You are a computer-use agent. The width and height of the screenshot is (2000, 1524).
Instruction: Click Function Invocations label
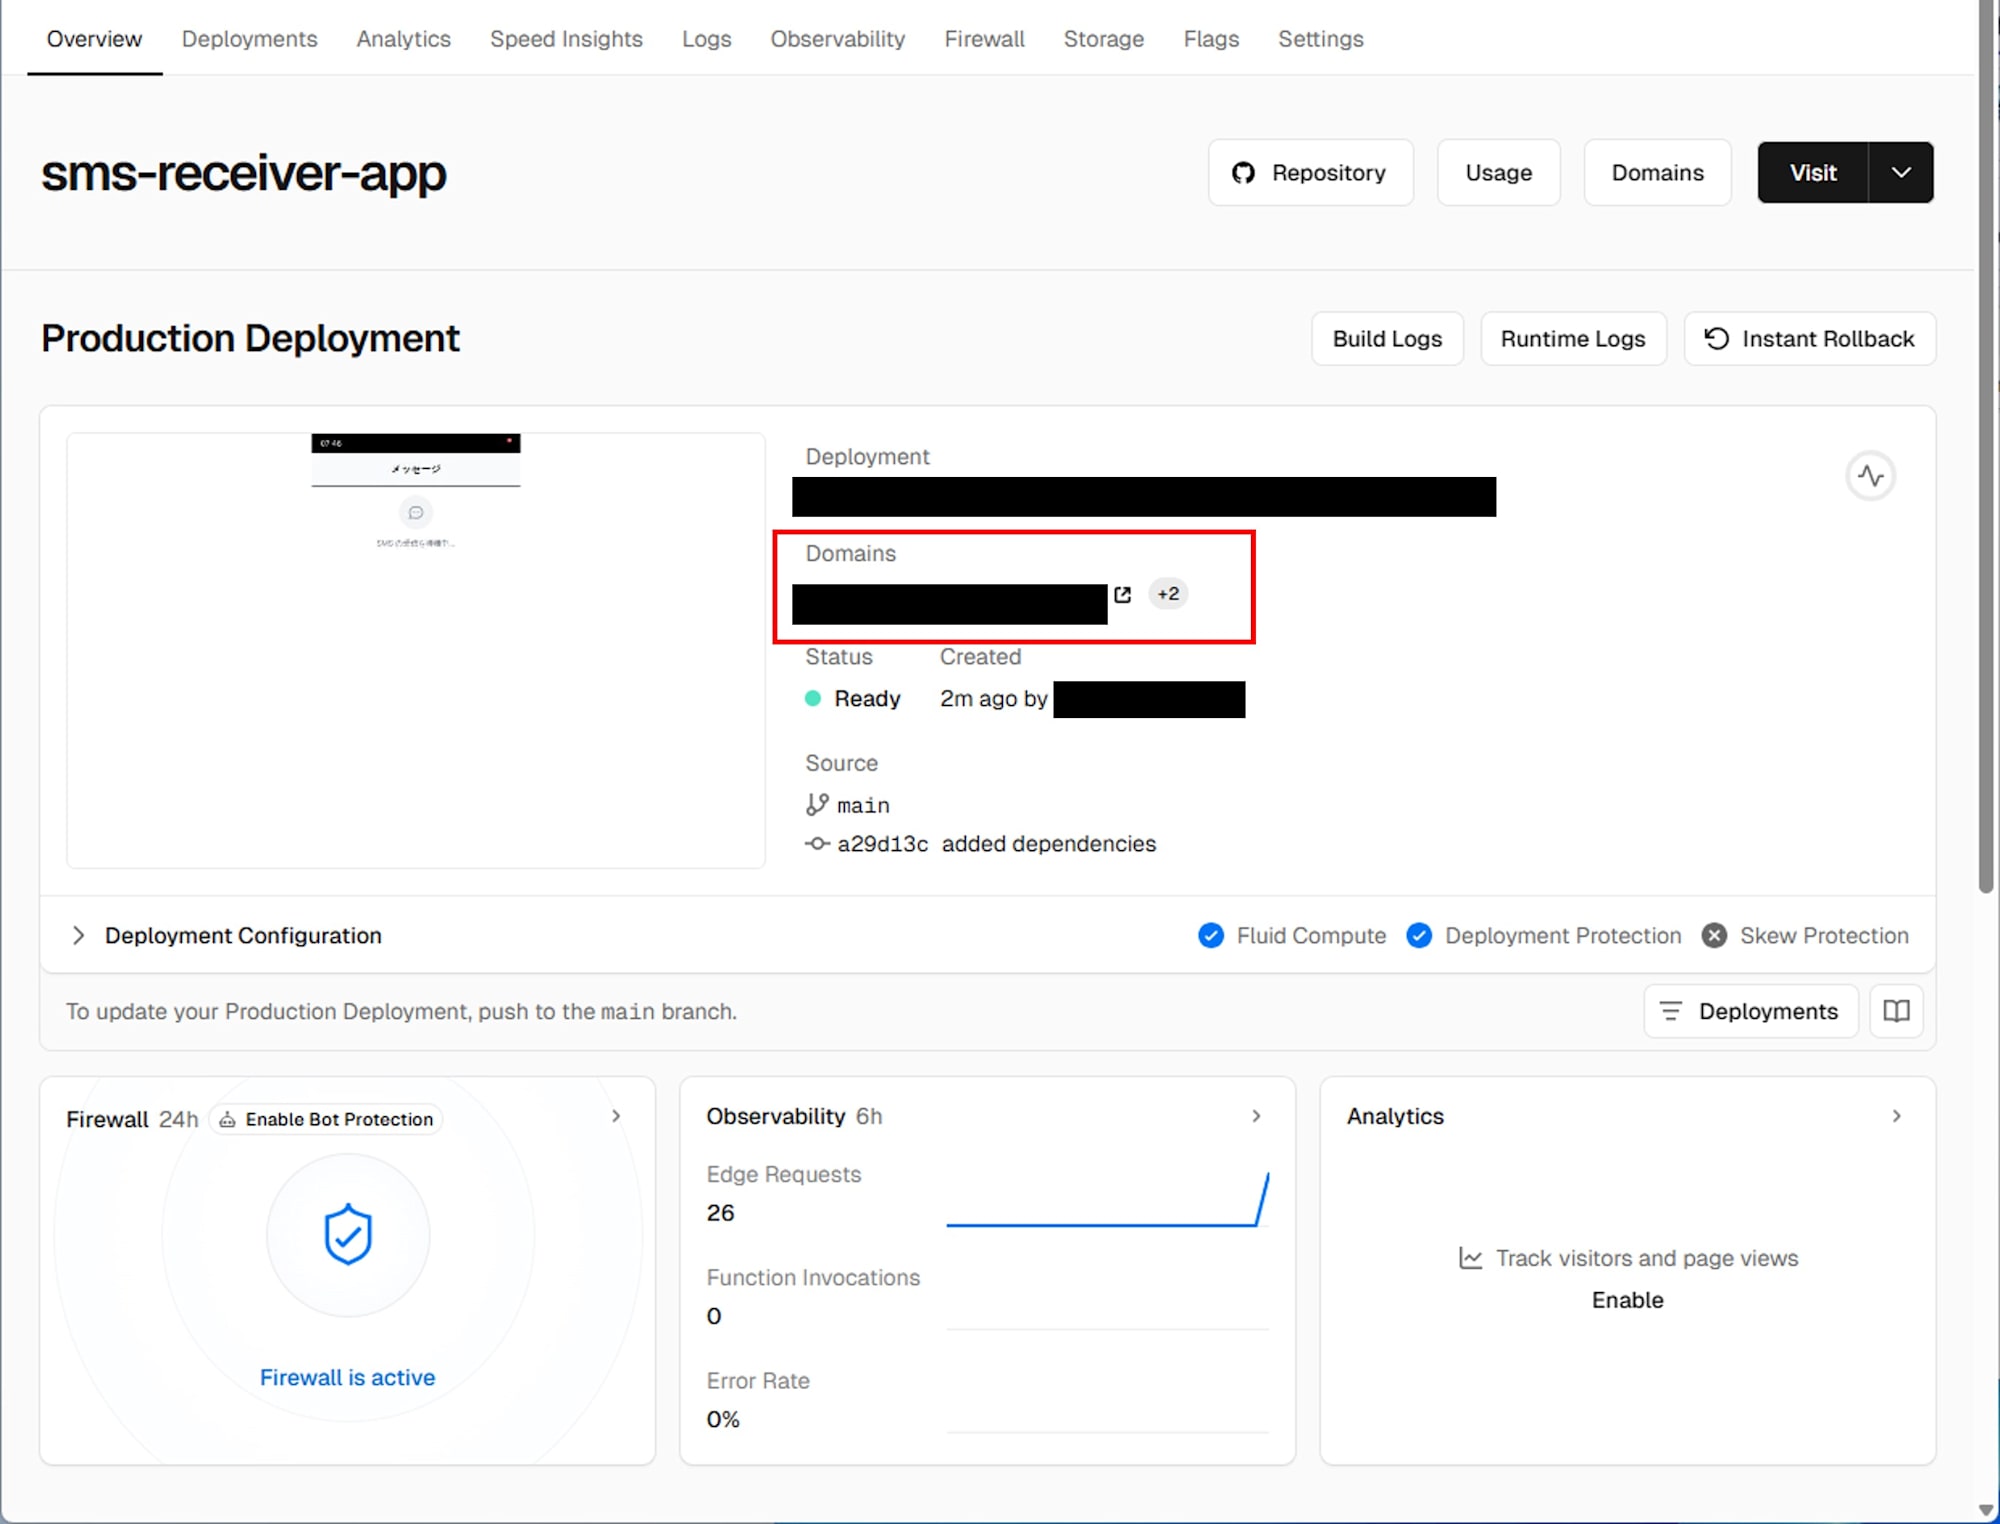(x=813, y=1277)
